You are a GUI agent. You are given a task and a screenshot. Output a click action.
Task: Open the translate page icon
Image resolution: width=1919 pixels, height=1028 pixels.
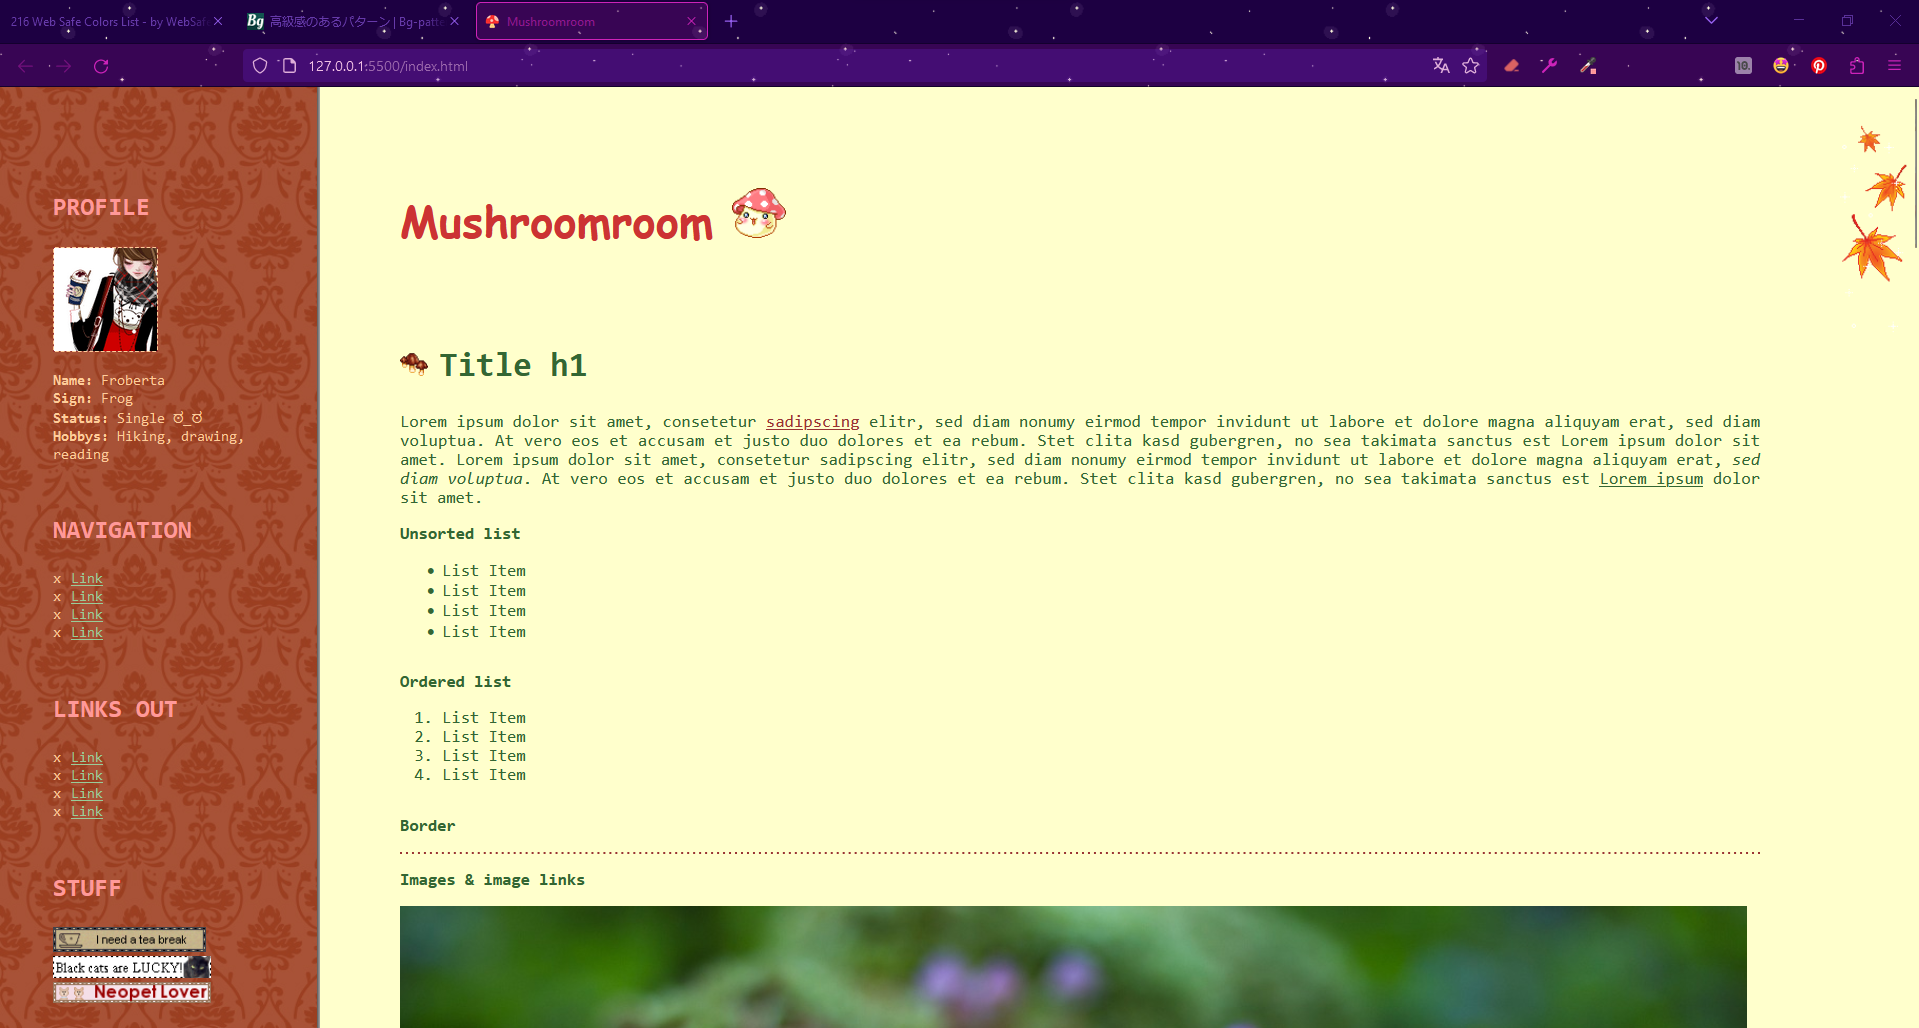[1440, 65]
